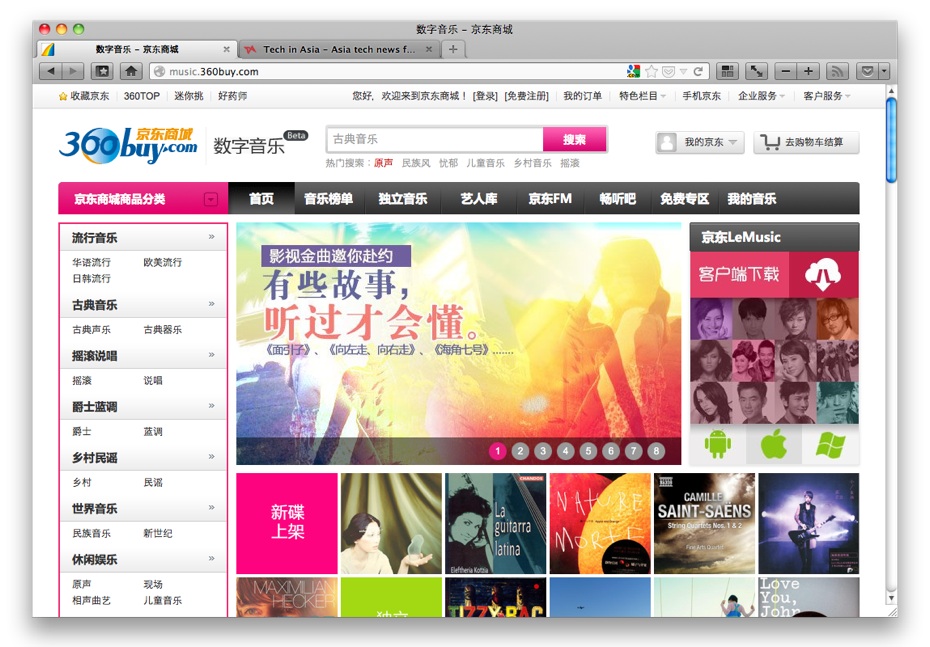Select the 首页 navigation tab
Screen dimensions: 930x647
coord(262,199)
